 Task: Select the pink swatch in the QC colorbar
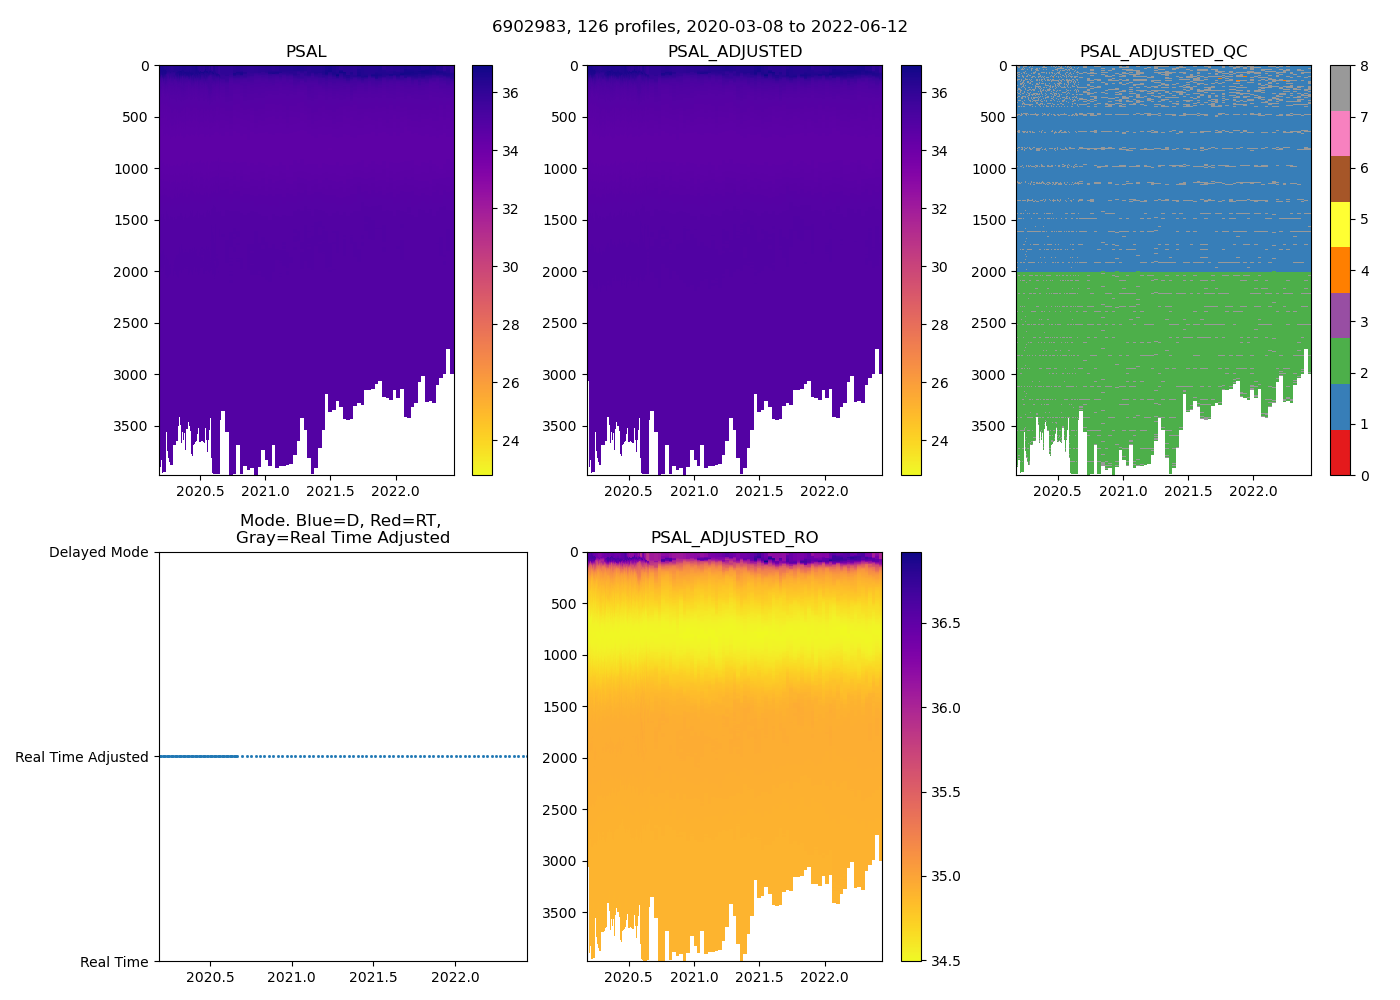(1340, 134)
